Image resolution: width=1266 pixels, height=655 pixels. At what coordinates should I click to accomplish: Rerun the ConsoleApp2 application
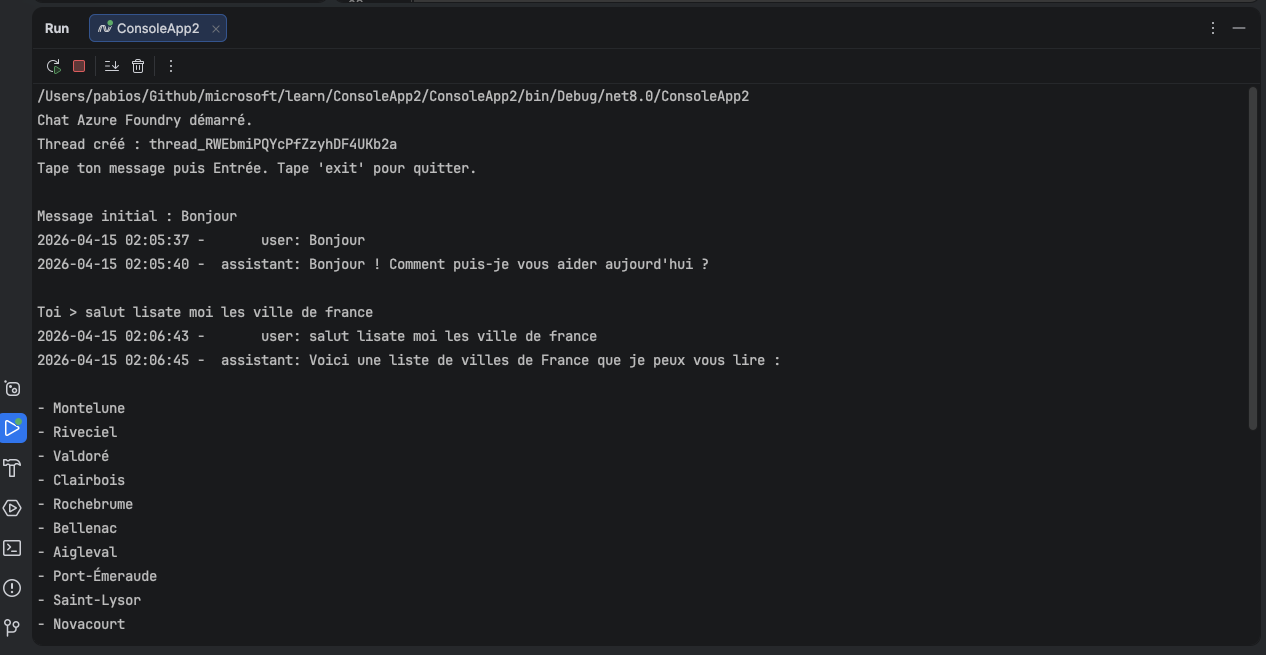coord(53,66)
